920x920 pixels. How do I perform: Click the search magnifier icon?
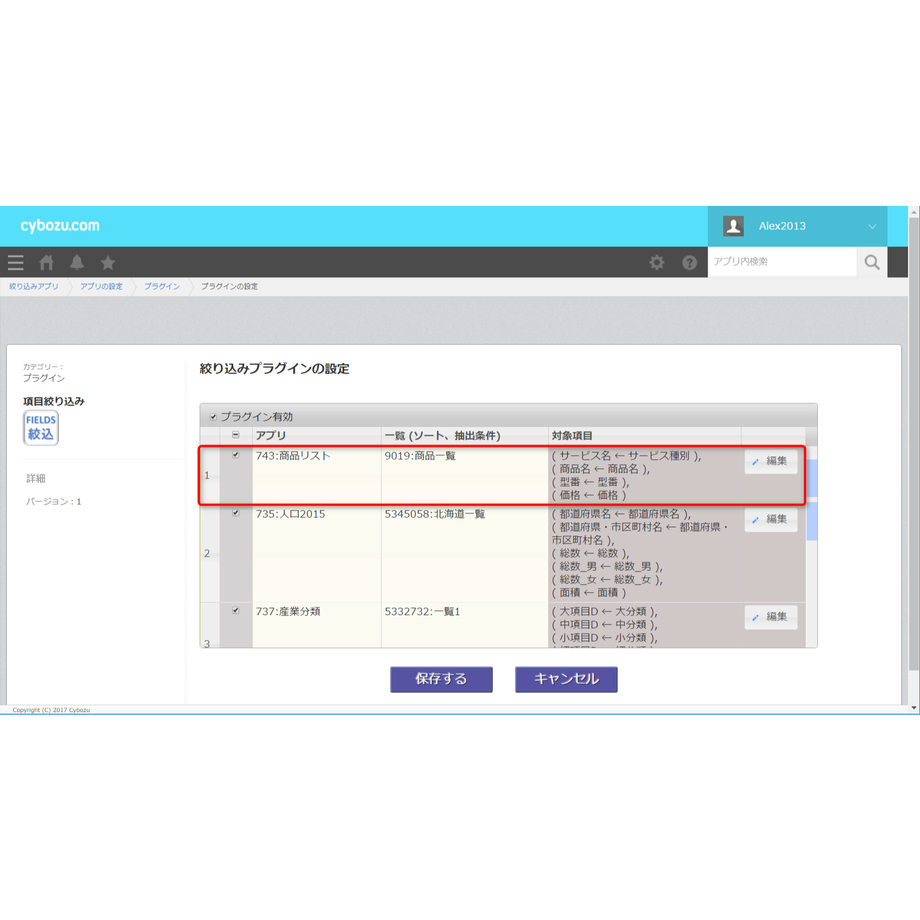pyautogui.click(x=872, y=262)
